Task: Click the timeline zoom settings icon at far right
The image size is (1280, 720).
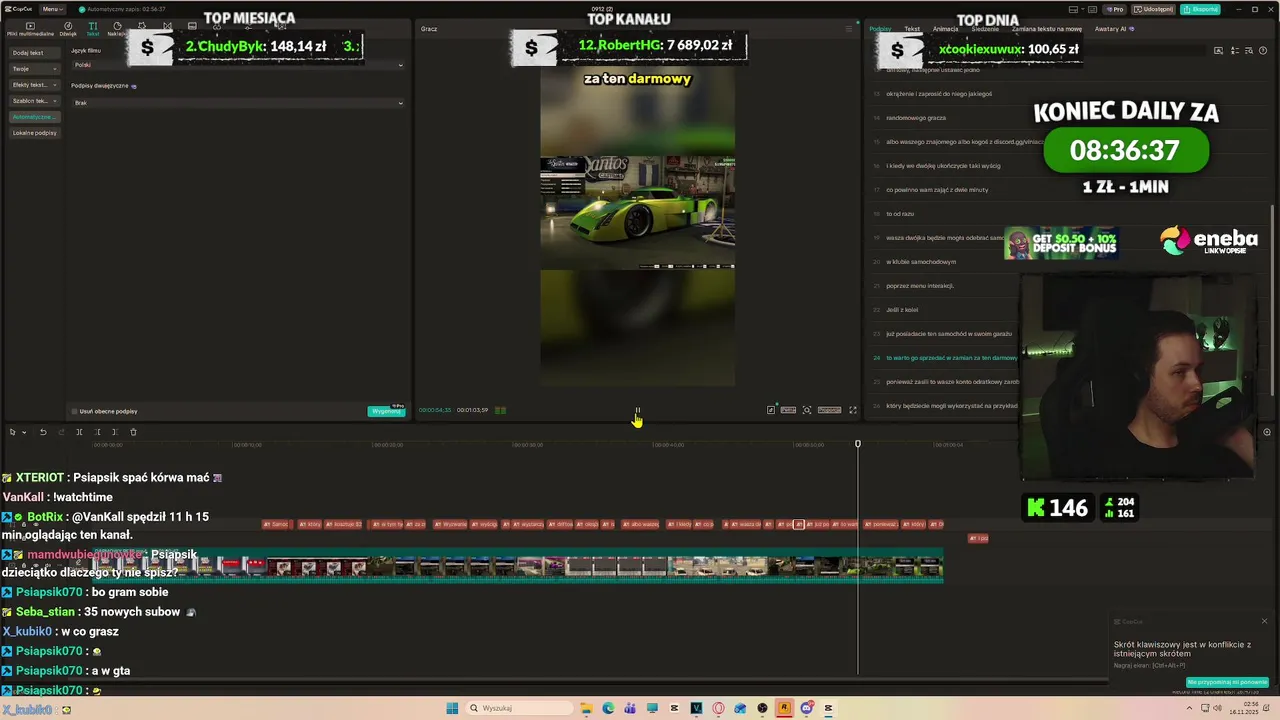Action: 1267,432
